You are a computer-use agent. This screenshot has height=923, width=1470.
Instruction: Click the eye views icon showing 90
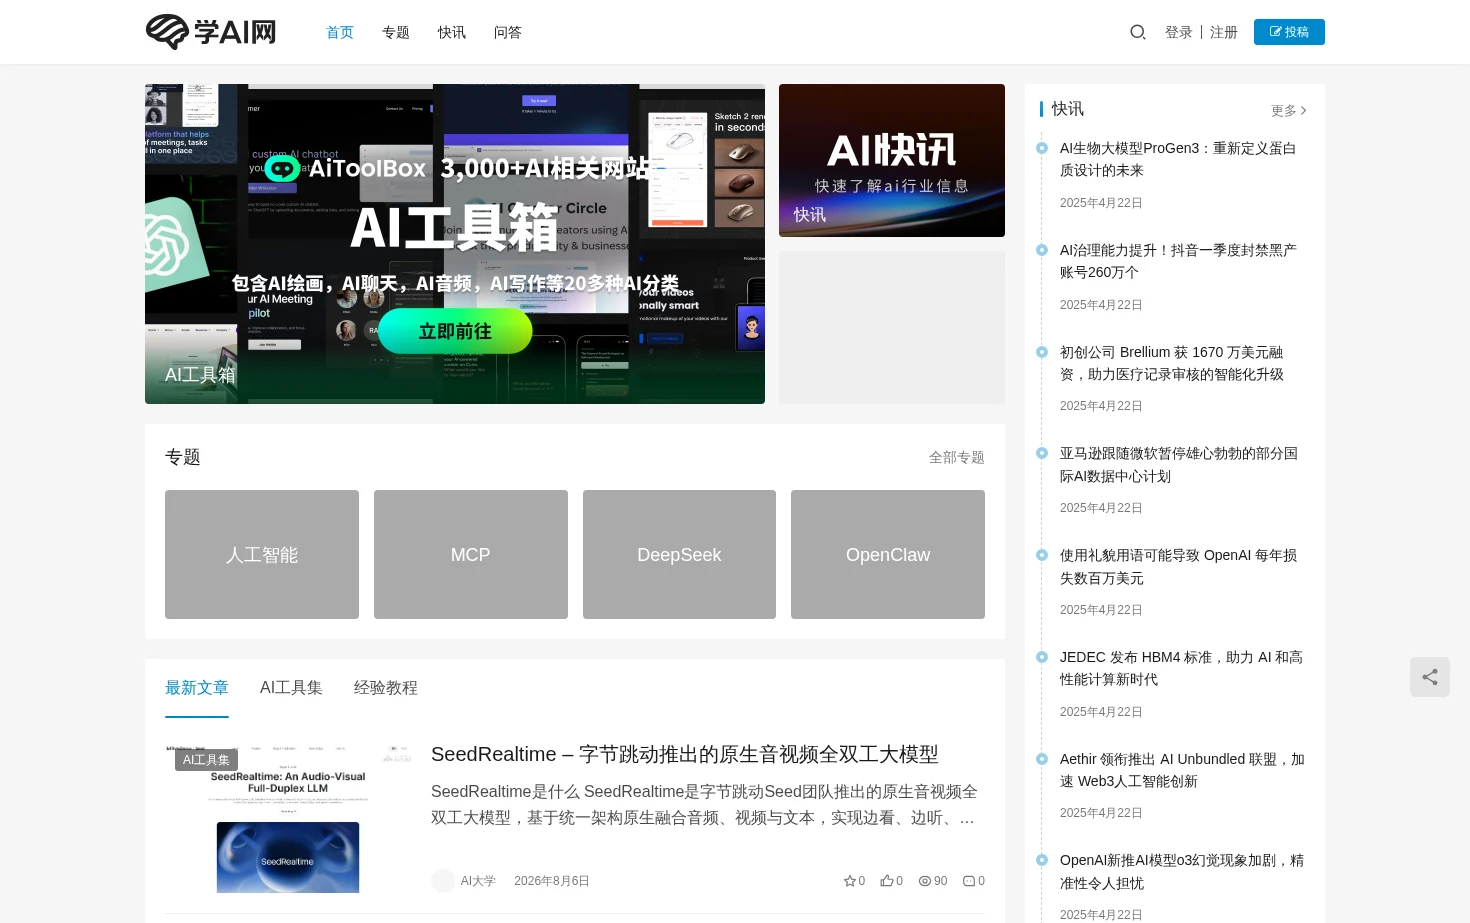coord(925,881)
